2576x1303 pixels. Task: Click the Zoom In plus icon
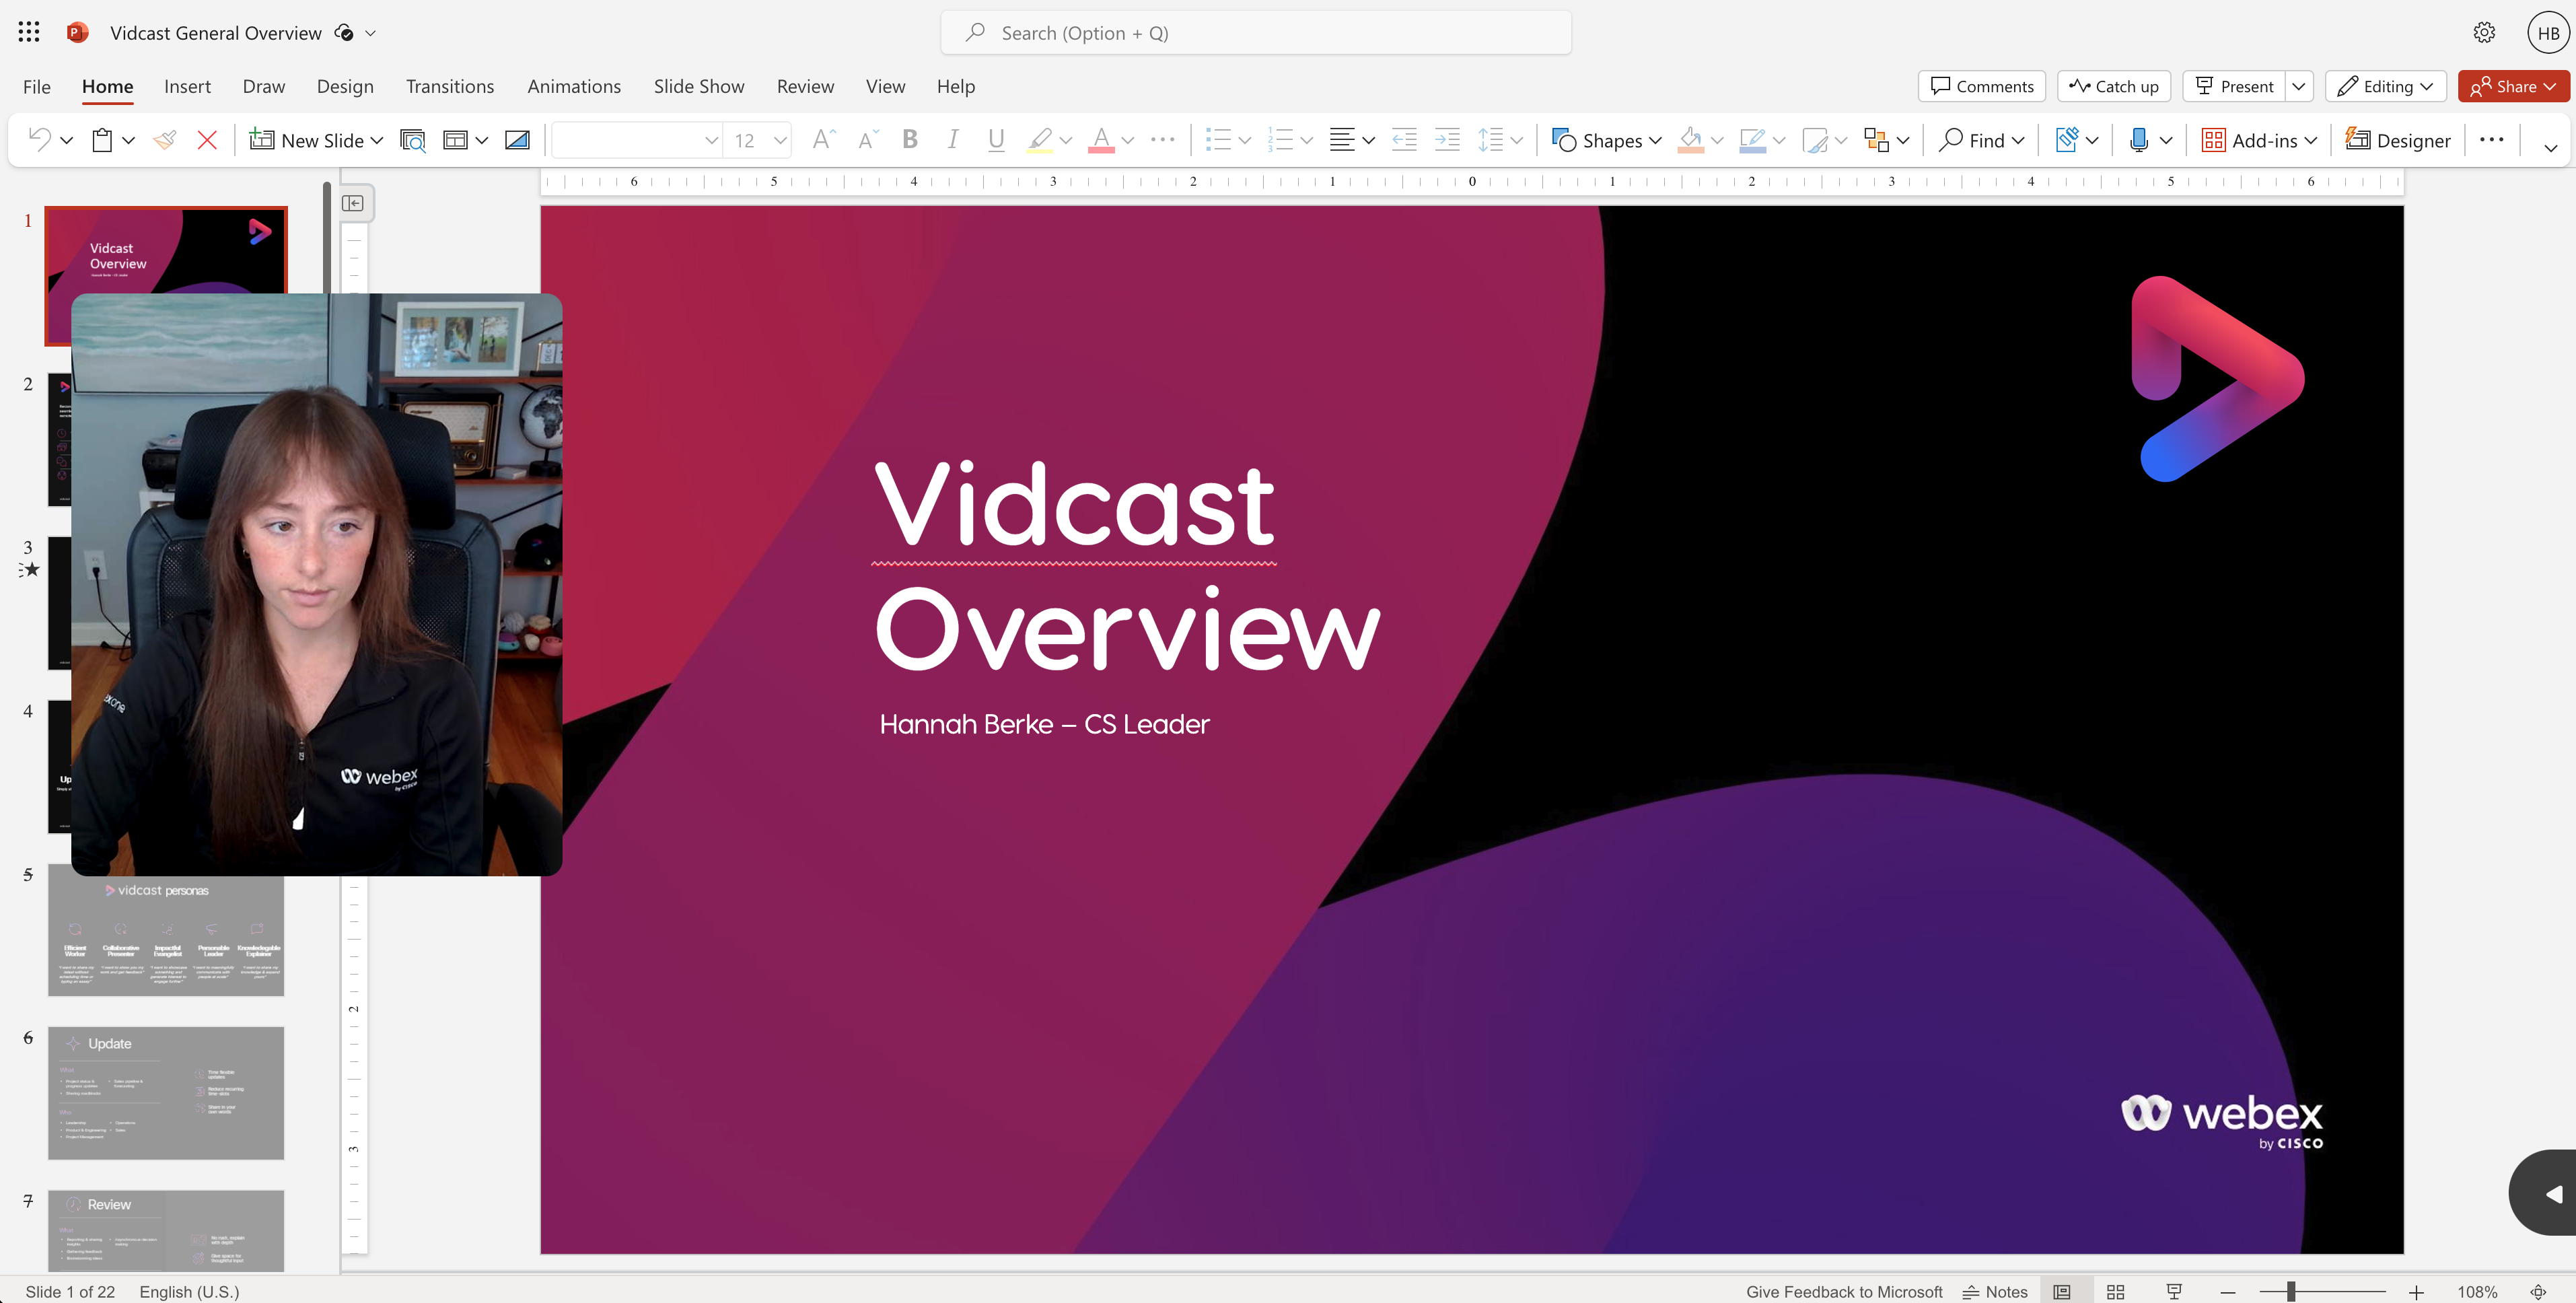2416,1292
